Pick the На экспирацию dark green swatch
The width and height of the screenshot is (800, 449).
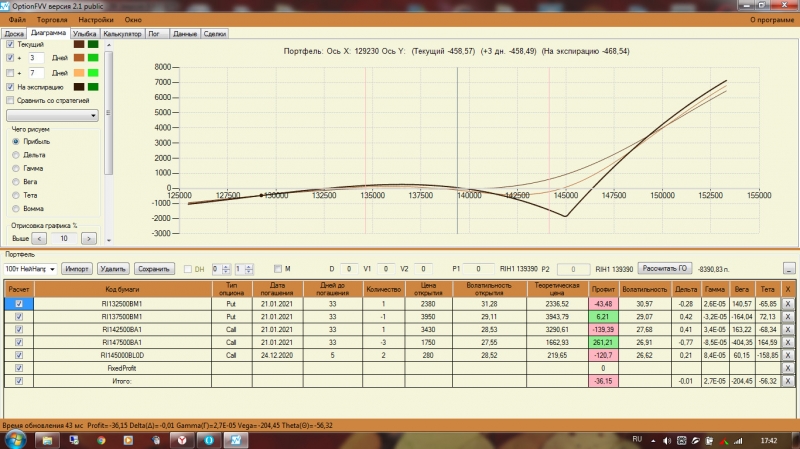pyautogui.click(x=93, y=87)
